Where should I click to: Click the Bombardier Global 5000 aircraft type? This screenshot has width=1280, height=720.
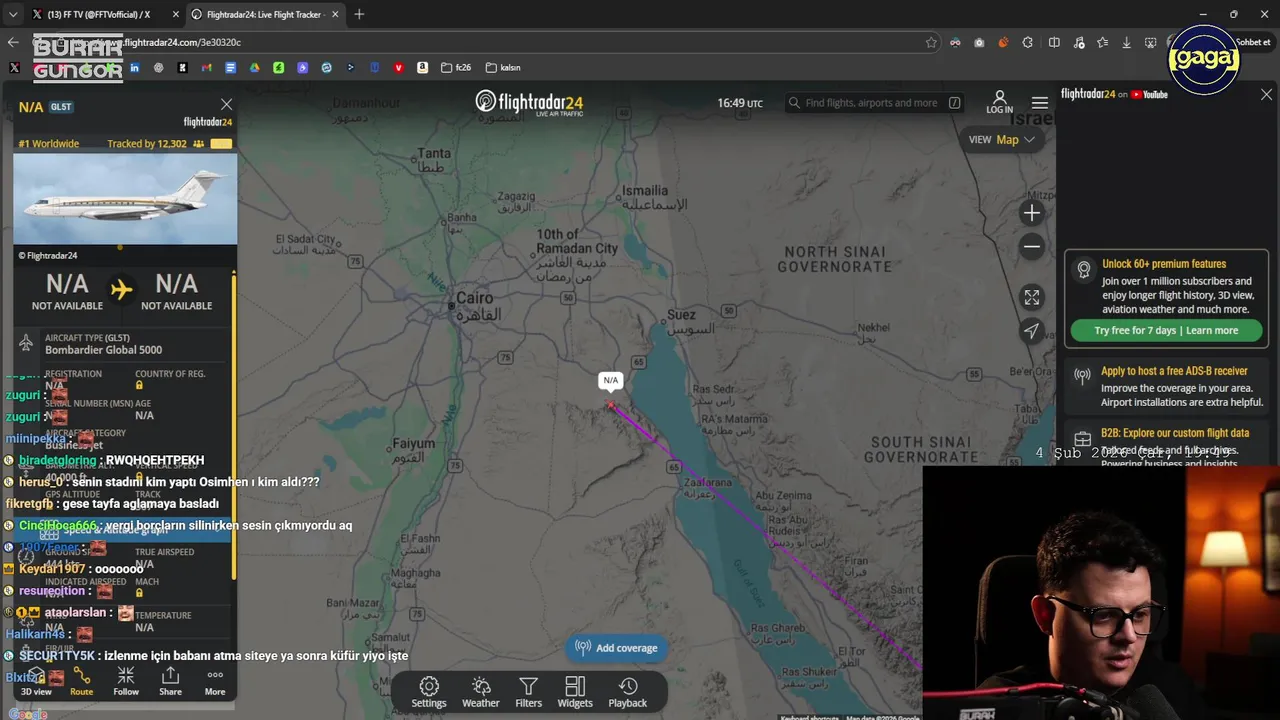pyautogui.click(x=103, y=350)
